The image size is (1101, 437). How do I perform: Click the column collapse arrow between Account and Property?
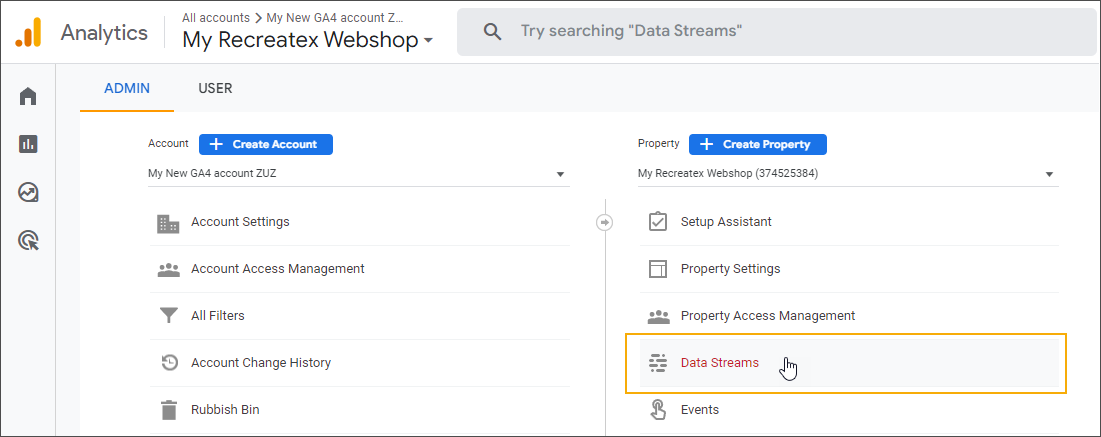(x=604, y=222)
